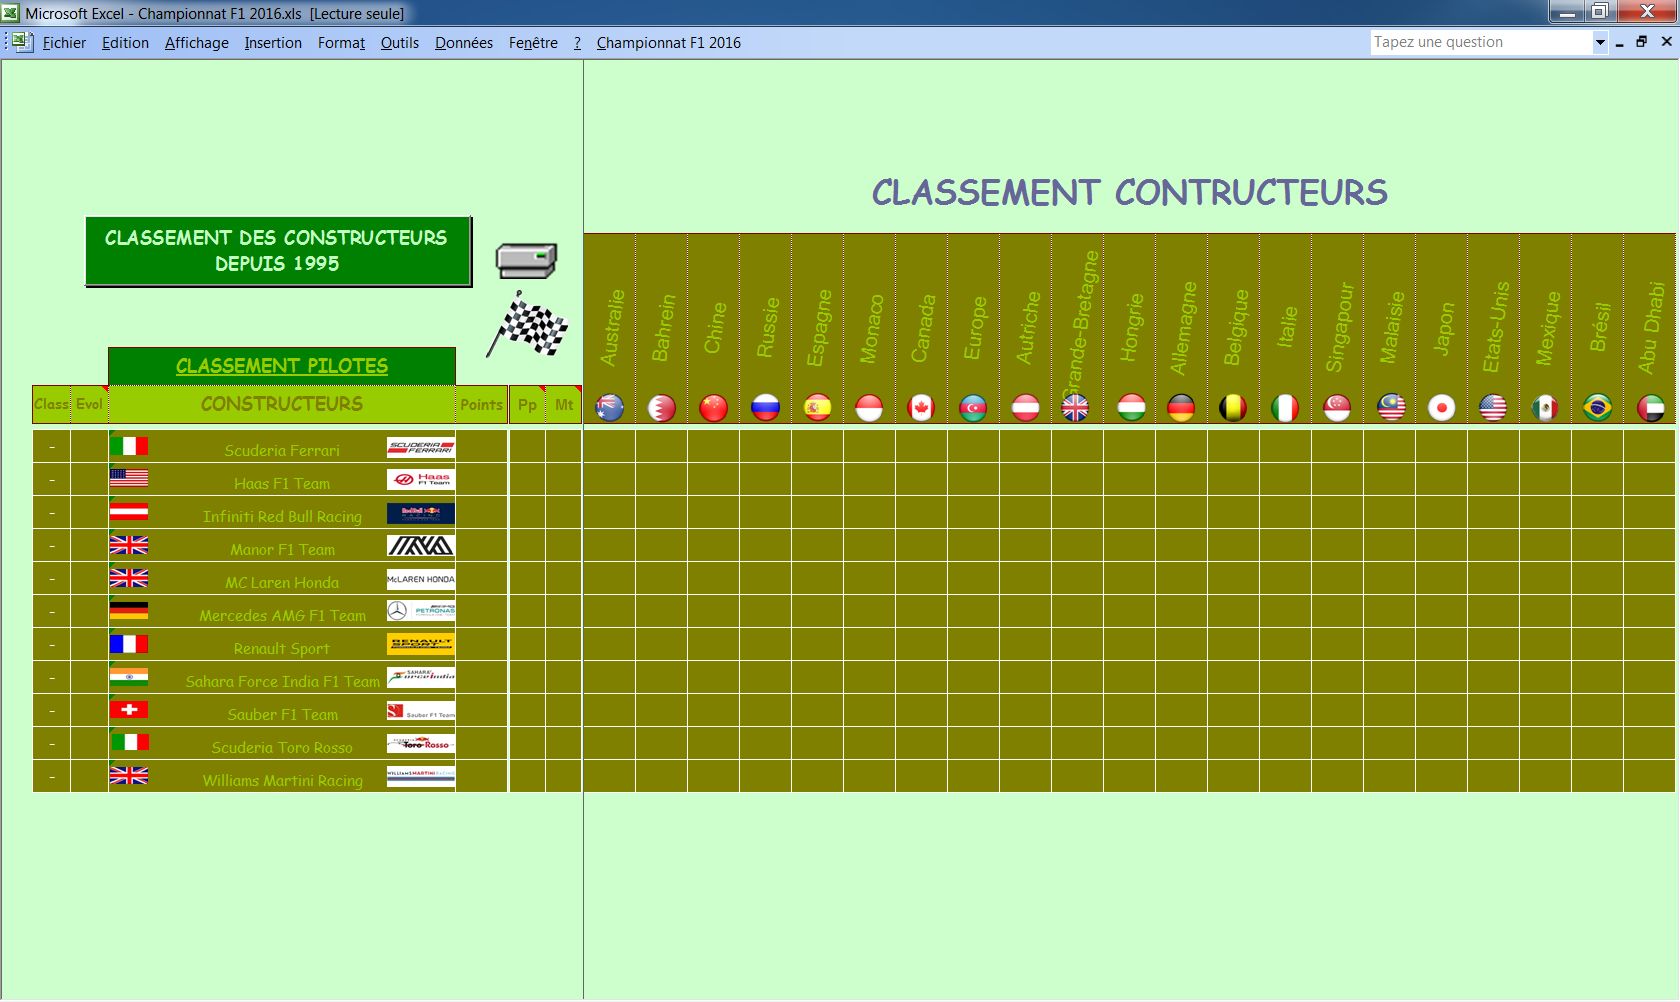
Task: Click the Scuderia Ferrari team logo
Action: click(x=421, y=447)
